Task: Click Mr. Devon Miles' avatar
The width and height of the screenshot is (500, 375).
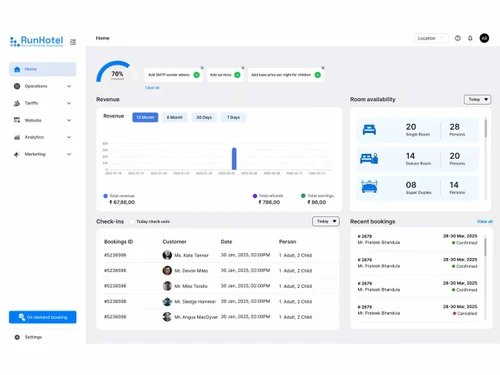Action: coord(167,270)
